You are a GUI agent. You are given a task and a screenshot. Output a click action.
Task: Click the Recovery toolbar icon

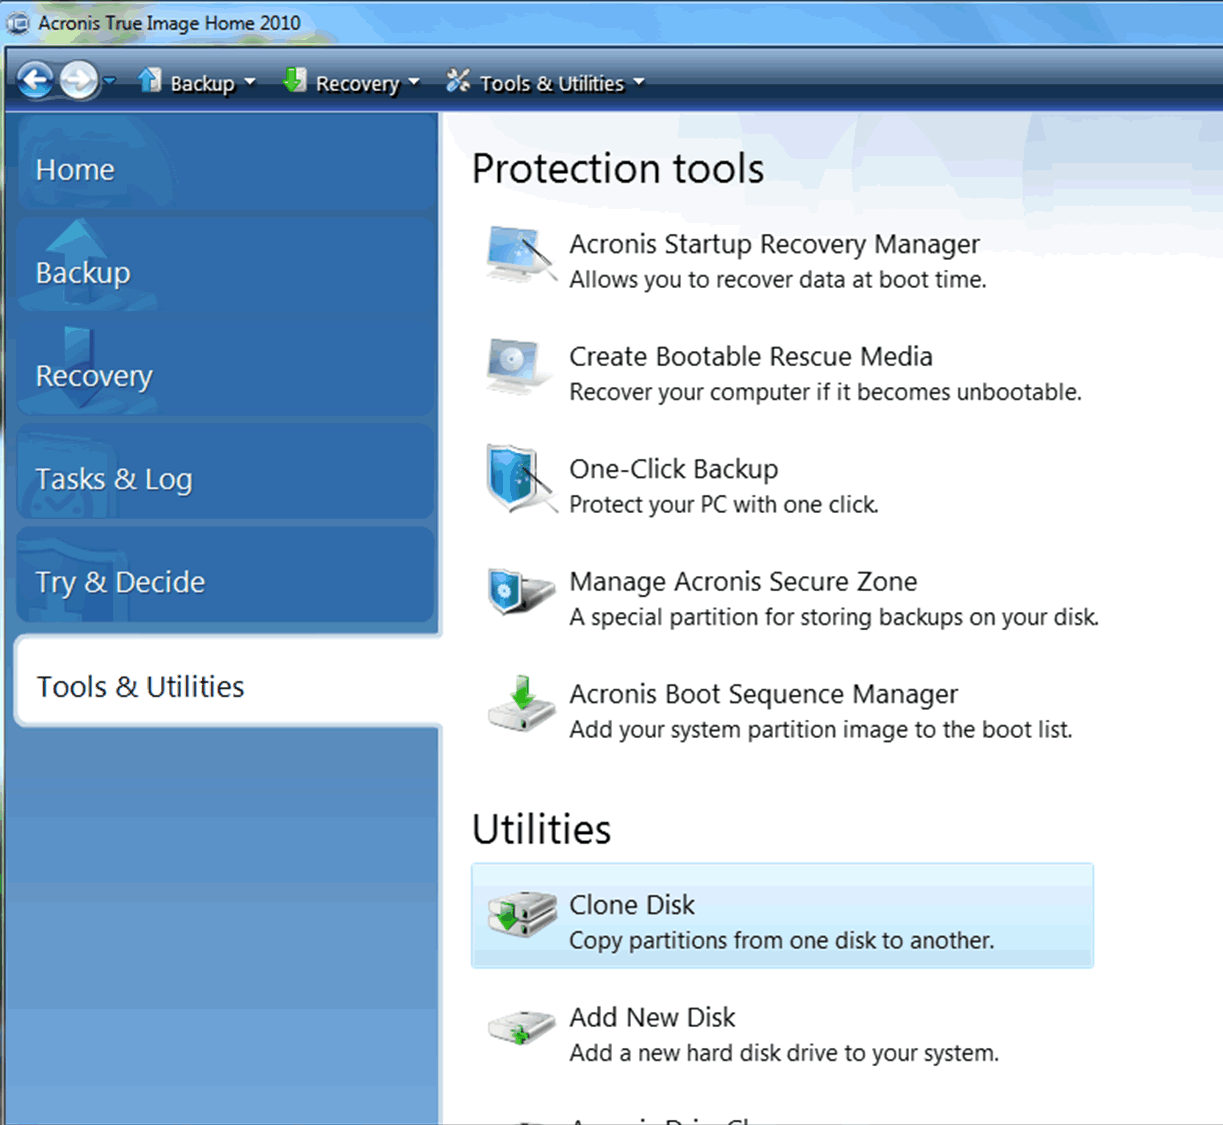294,80
